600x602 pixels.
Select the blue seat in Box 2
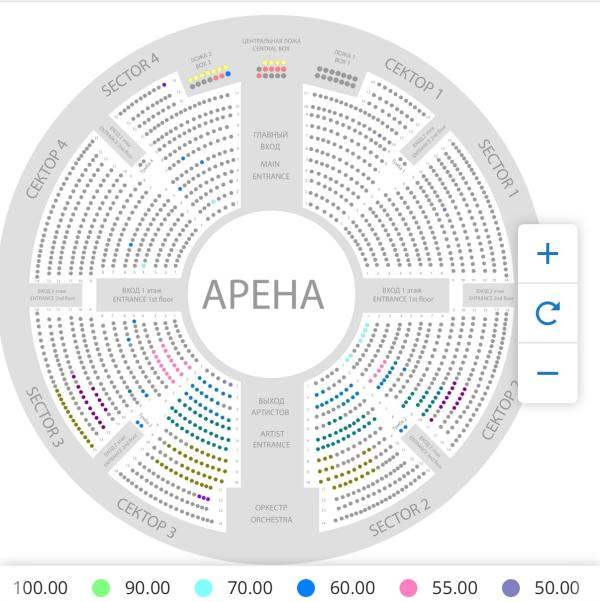(x=229, y=74)
